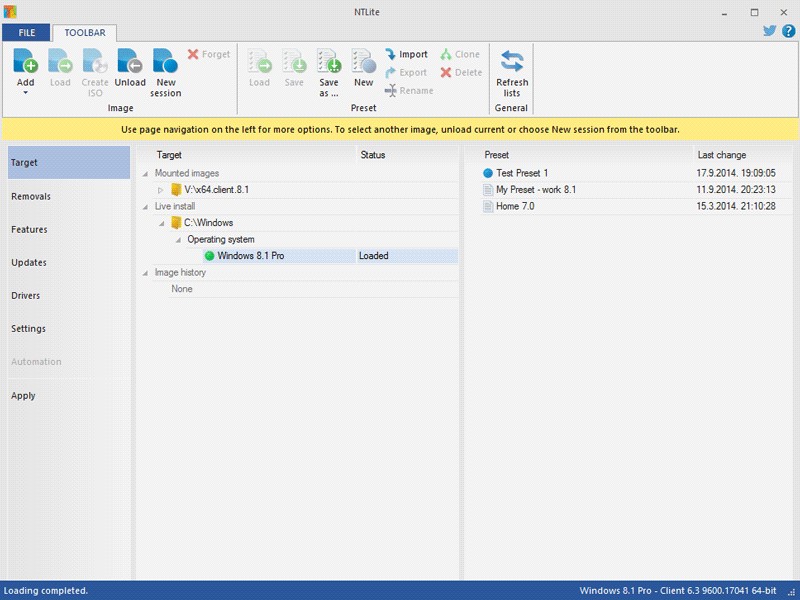The width and height of the screenshot is (800, 600).
Task: Open the Twitter bird icon
Action: tap(770, 31)
